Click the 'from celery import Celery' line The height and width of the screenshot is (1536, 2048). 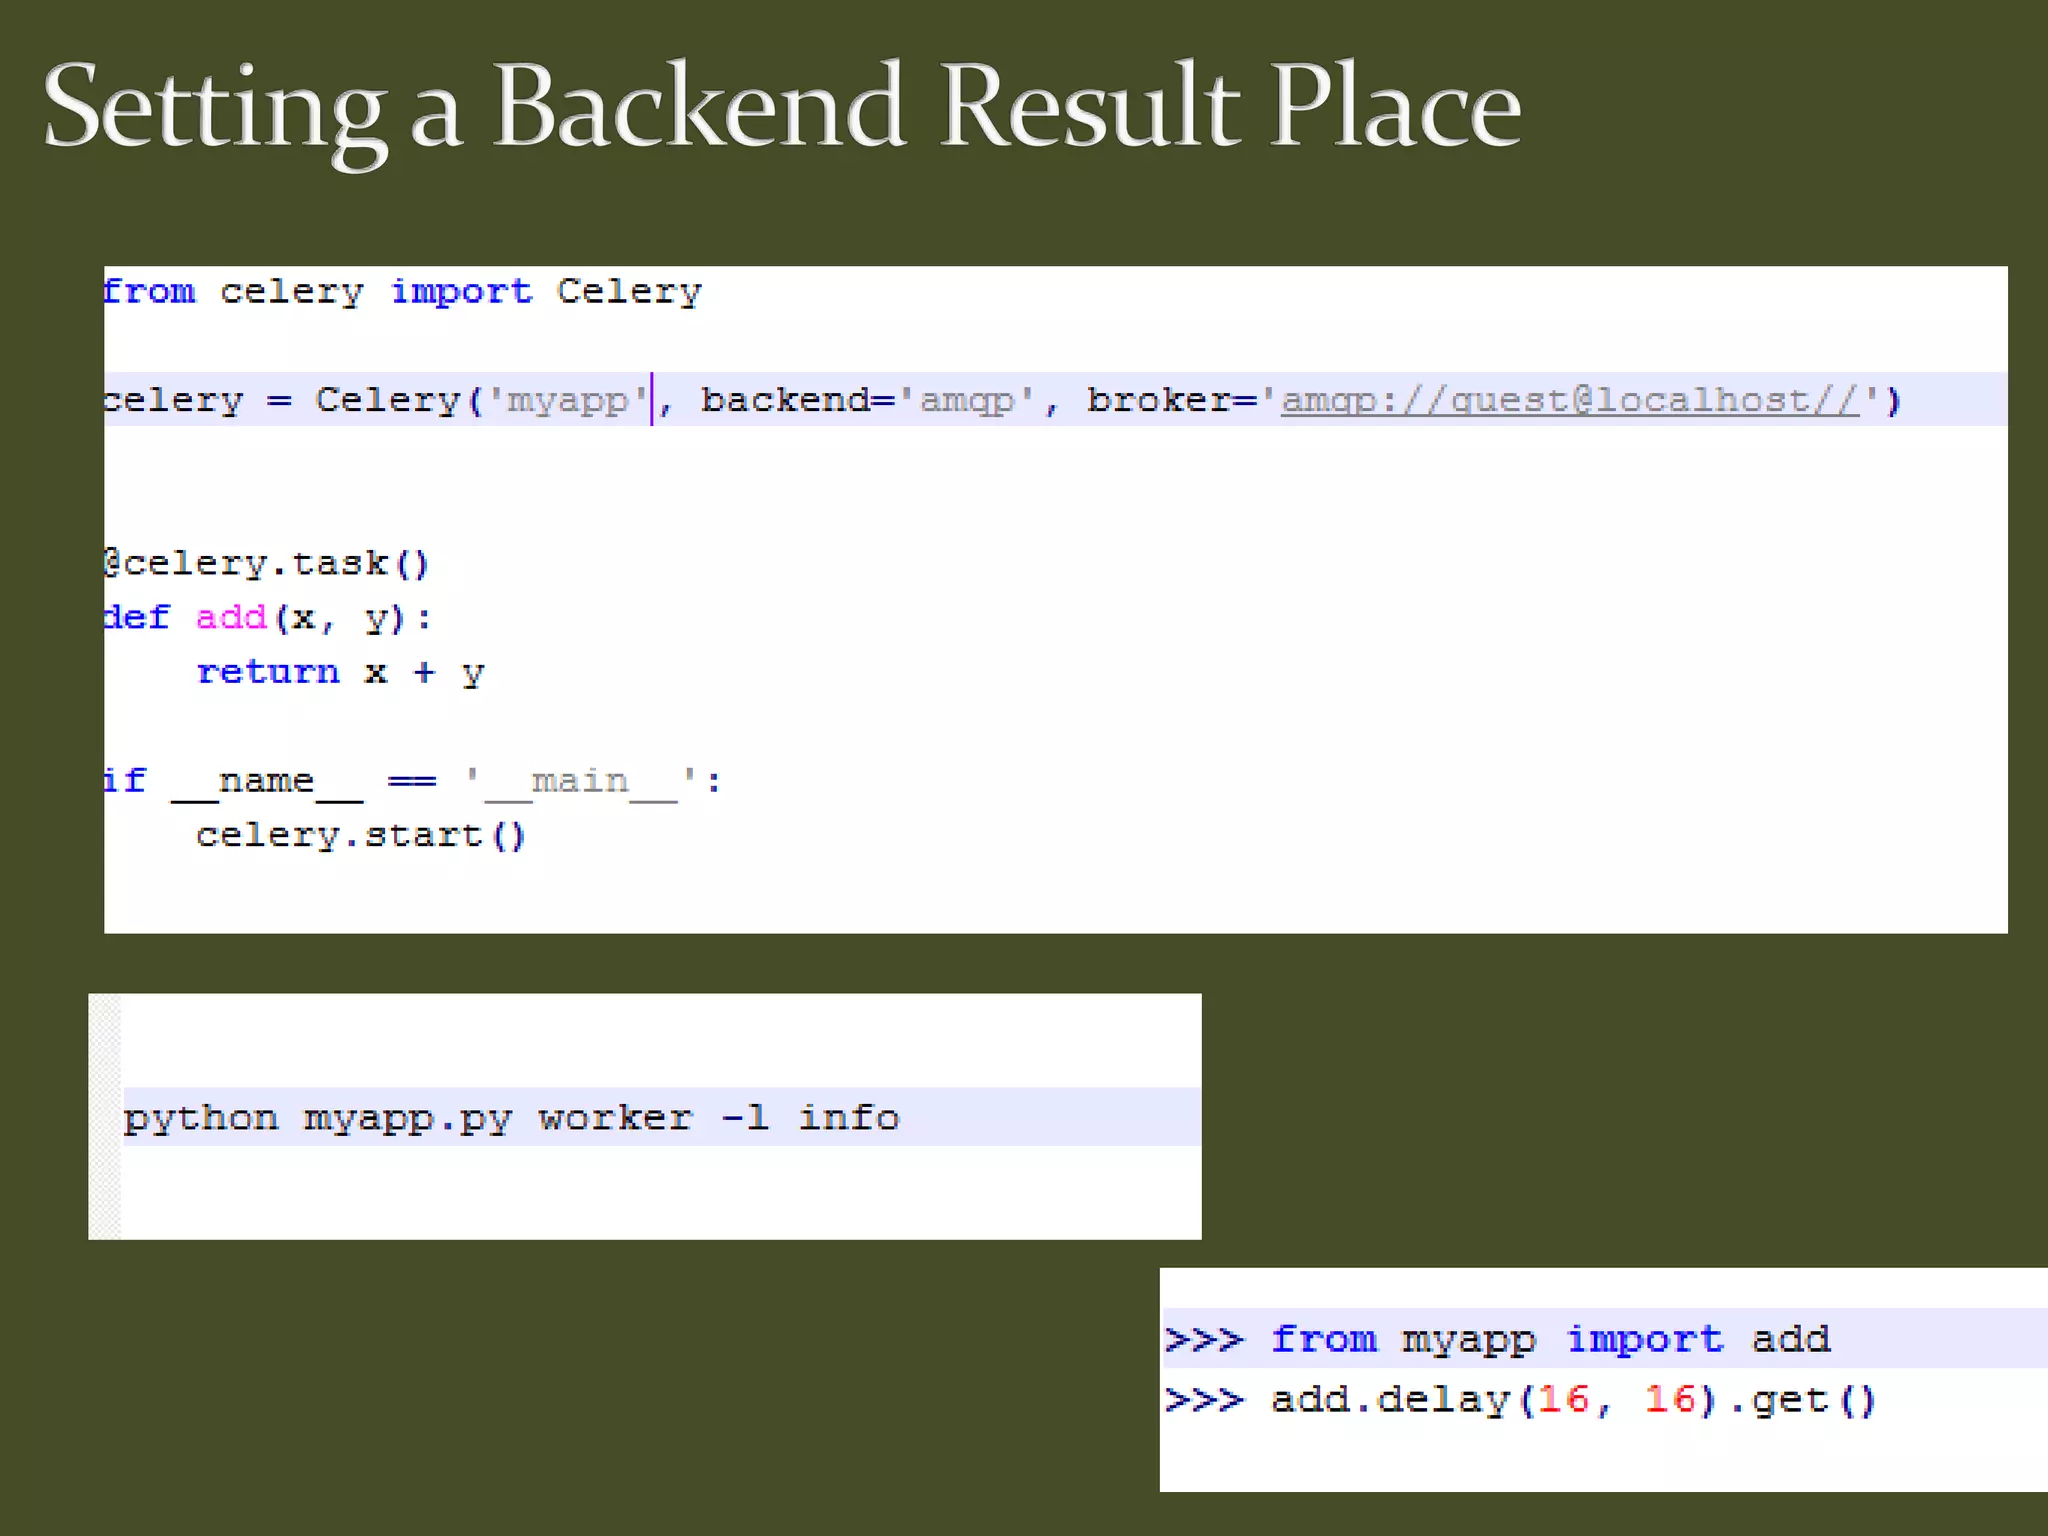pos(402,292)
